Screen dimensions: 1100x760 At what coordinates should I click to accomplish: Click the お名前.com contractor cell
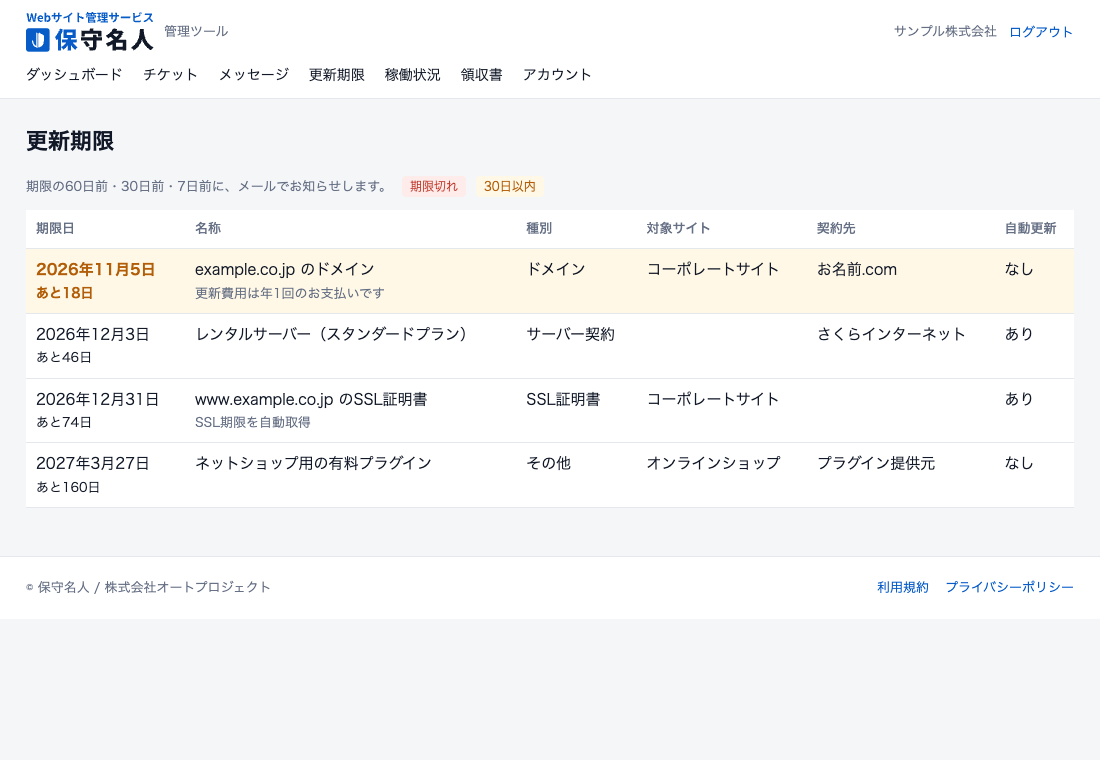[x=857, y=269]
